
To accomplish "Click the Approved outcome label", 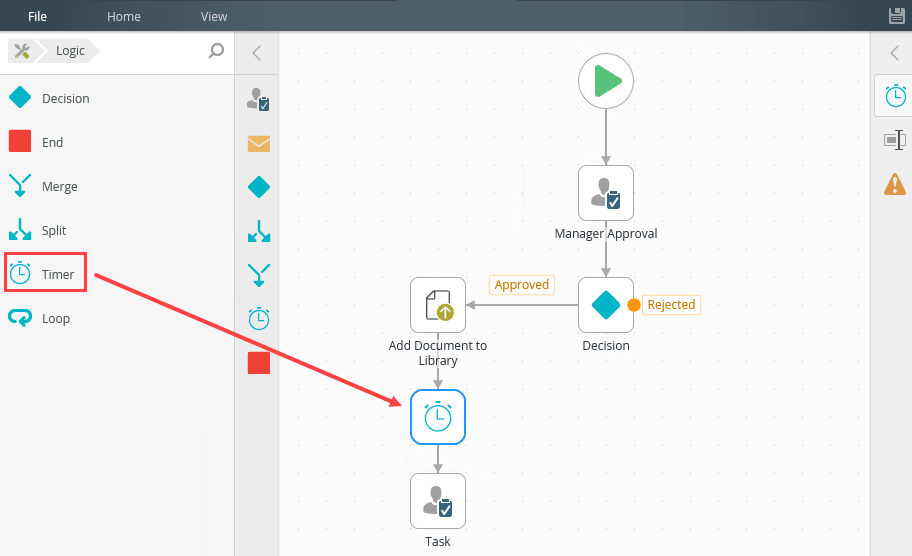I will [522, 285].
